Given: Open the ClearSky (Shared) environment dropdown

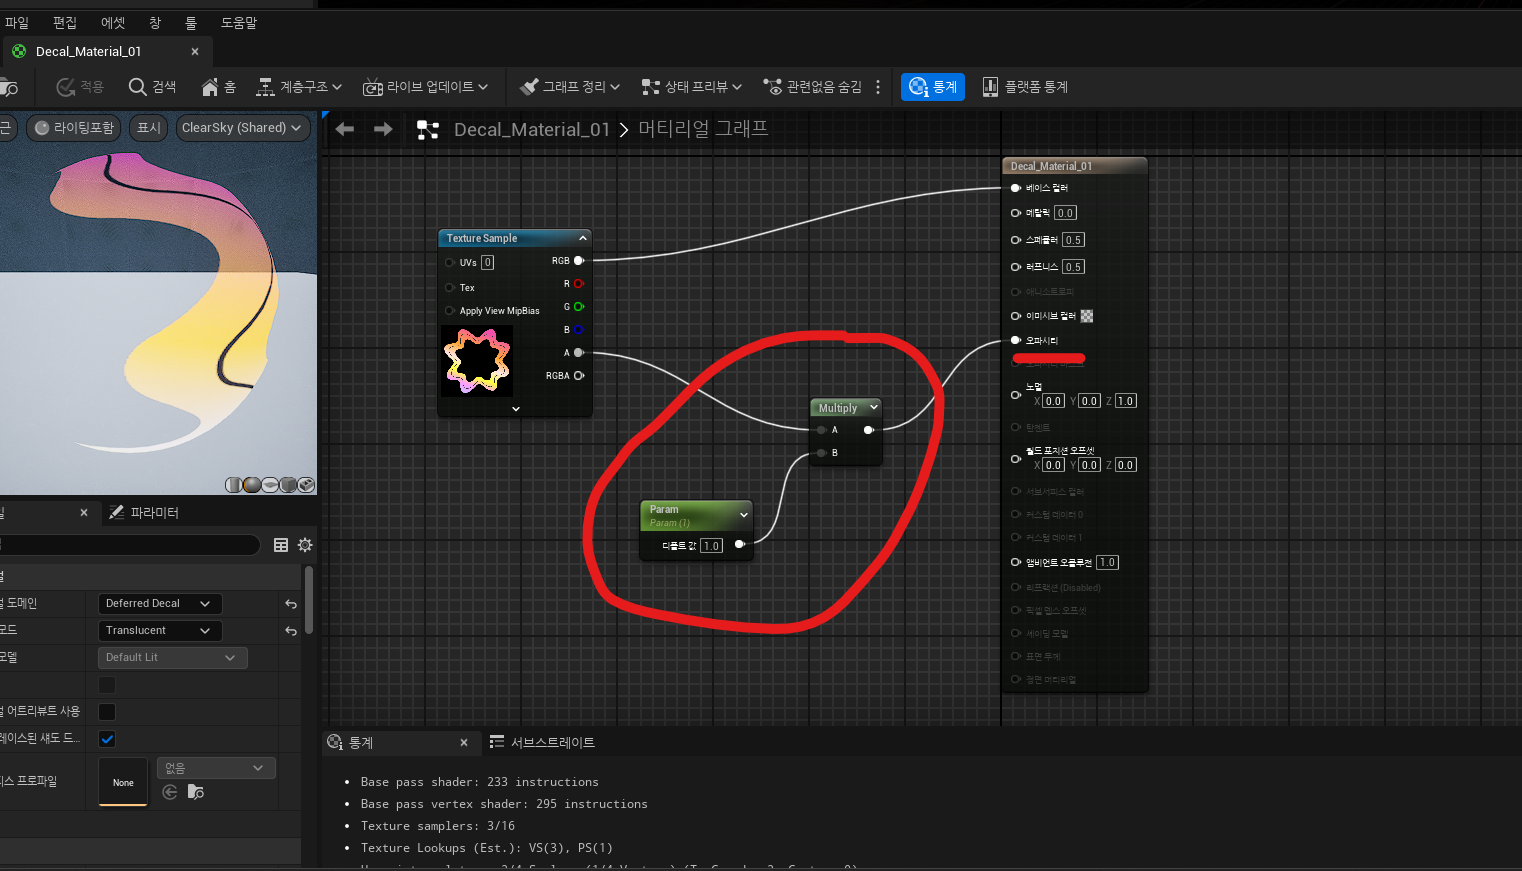Looking at the screenshot, I should pos(241,128).
